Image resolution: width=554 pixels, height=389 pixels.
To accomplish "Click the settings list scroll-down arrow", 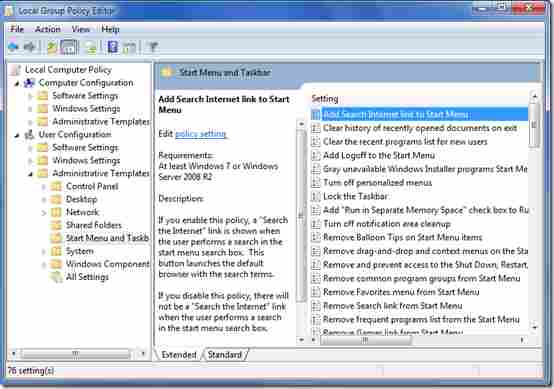I will point(534,328).
